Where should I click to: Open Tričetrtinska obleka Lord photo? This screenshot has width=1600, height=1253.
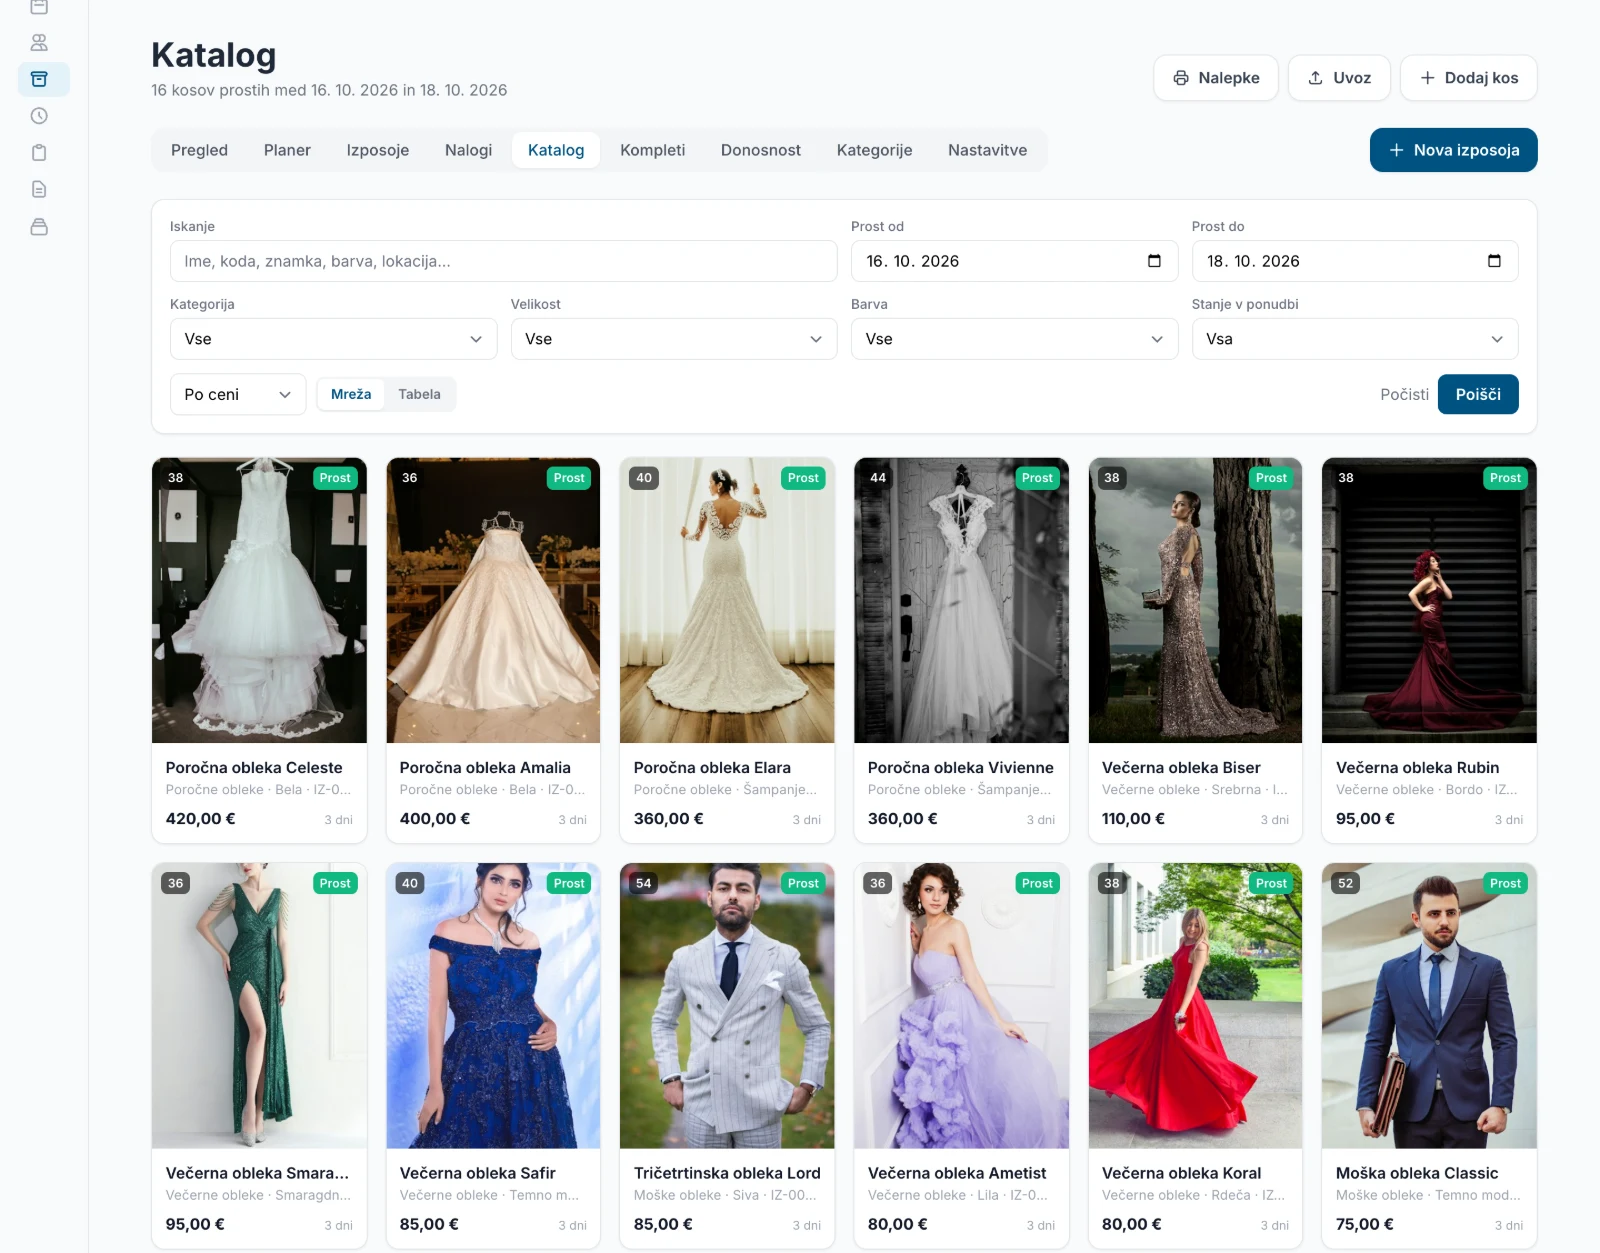pos(727,1006)
